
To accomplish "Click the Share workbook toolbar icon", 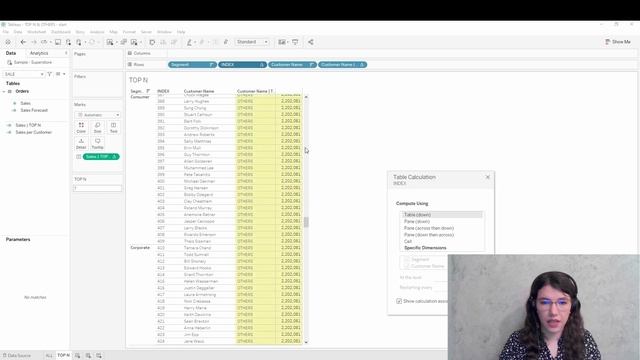I will (311, 42).
